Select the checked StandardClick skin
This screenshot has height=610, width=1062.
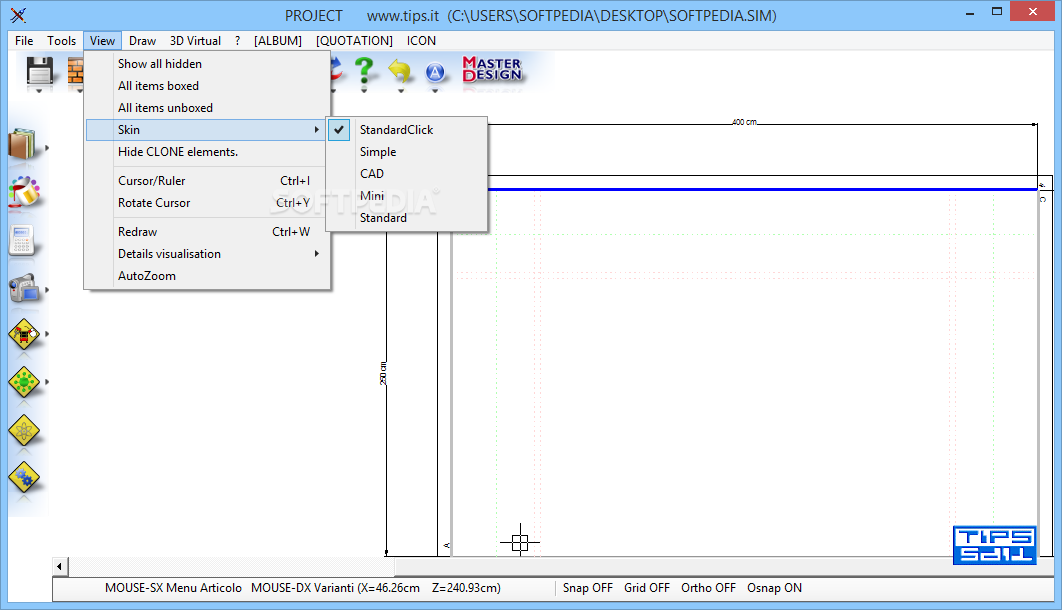click(x=406, y=129)
